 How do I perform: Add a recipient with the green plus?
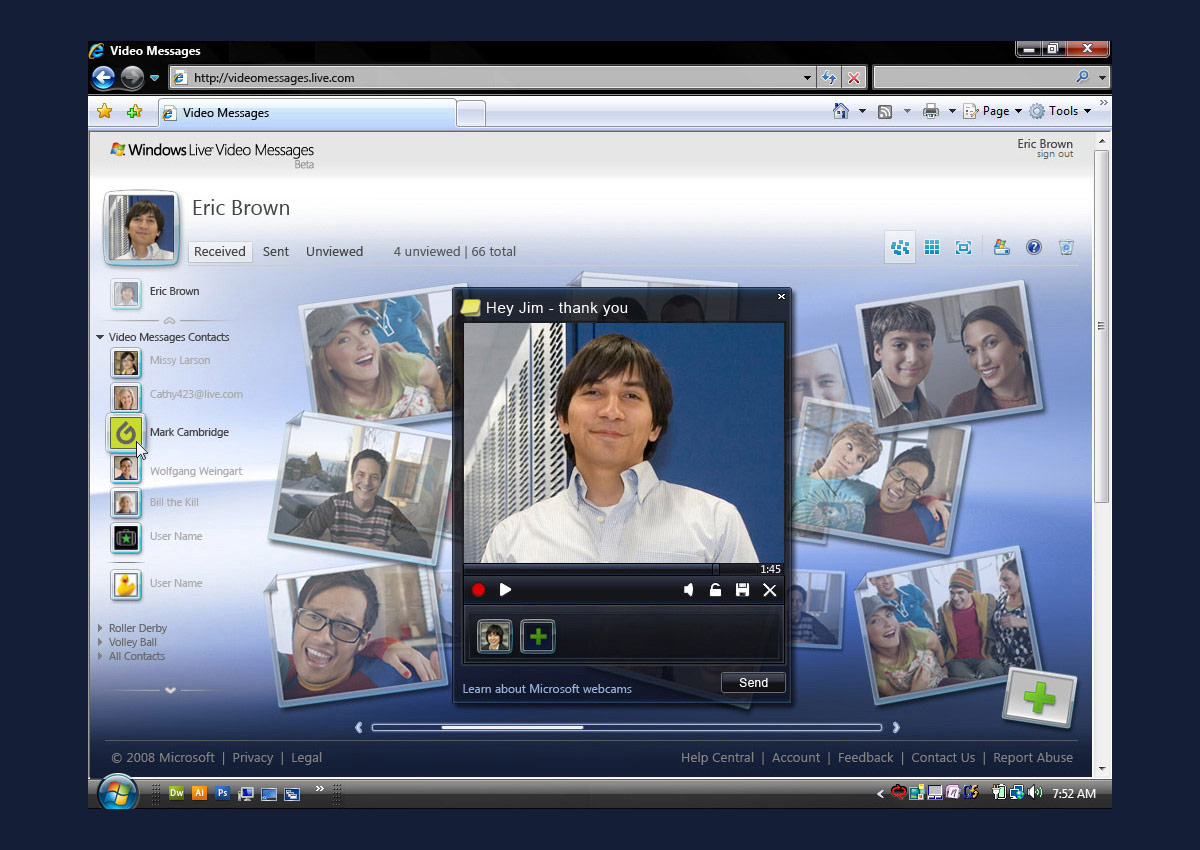tap(538, 636)
